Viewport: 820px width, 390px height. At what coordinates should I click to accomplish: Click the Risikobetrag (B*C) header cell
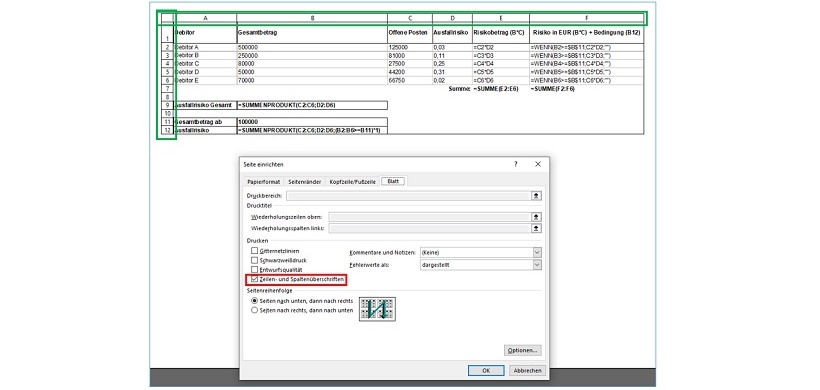coord(500,33)
